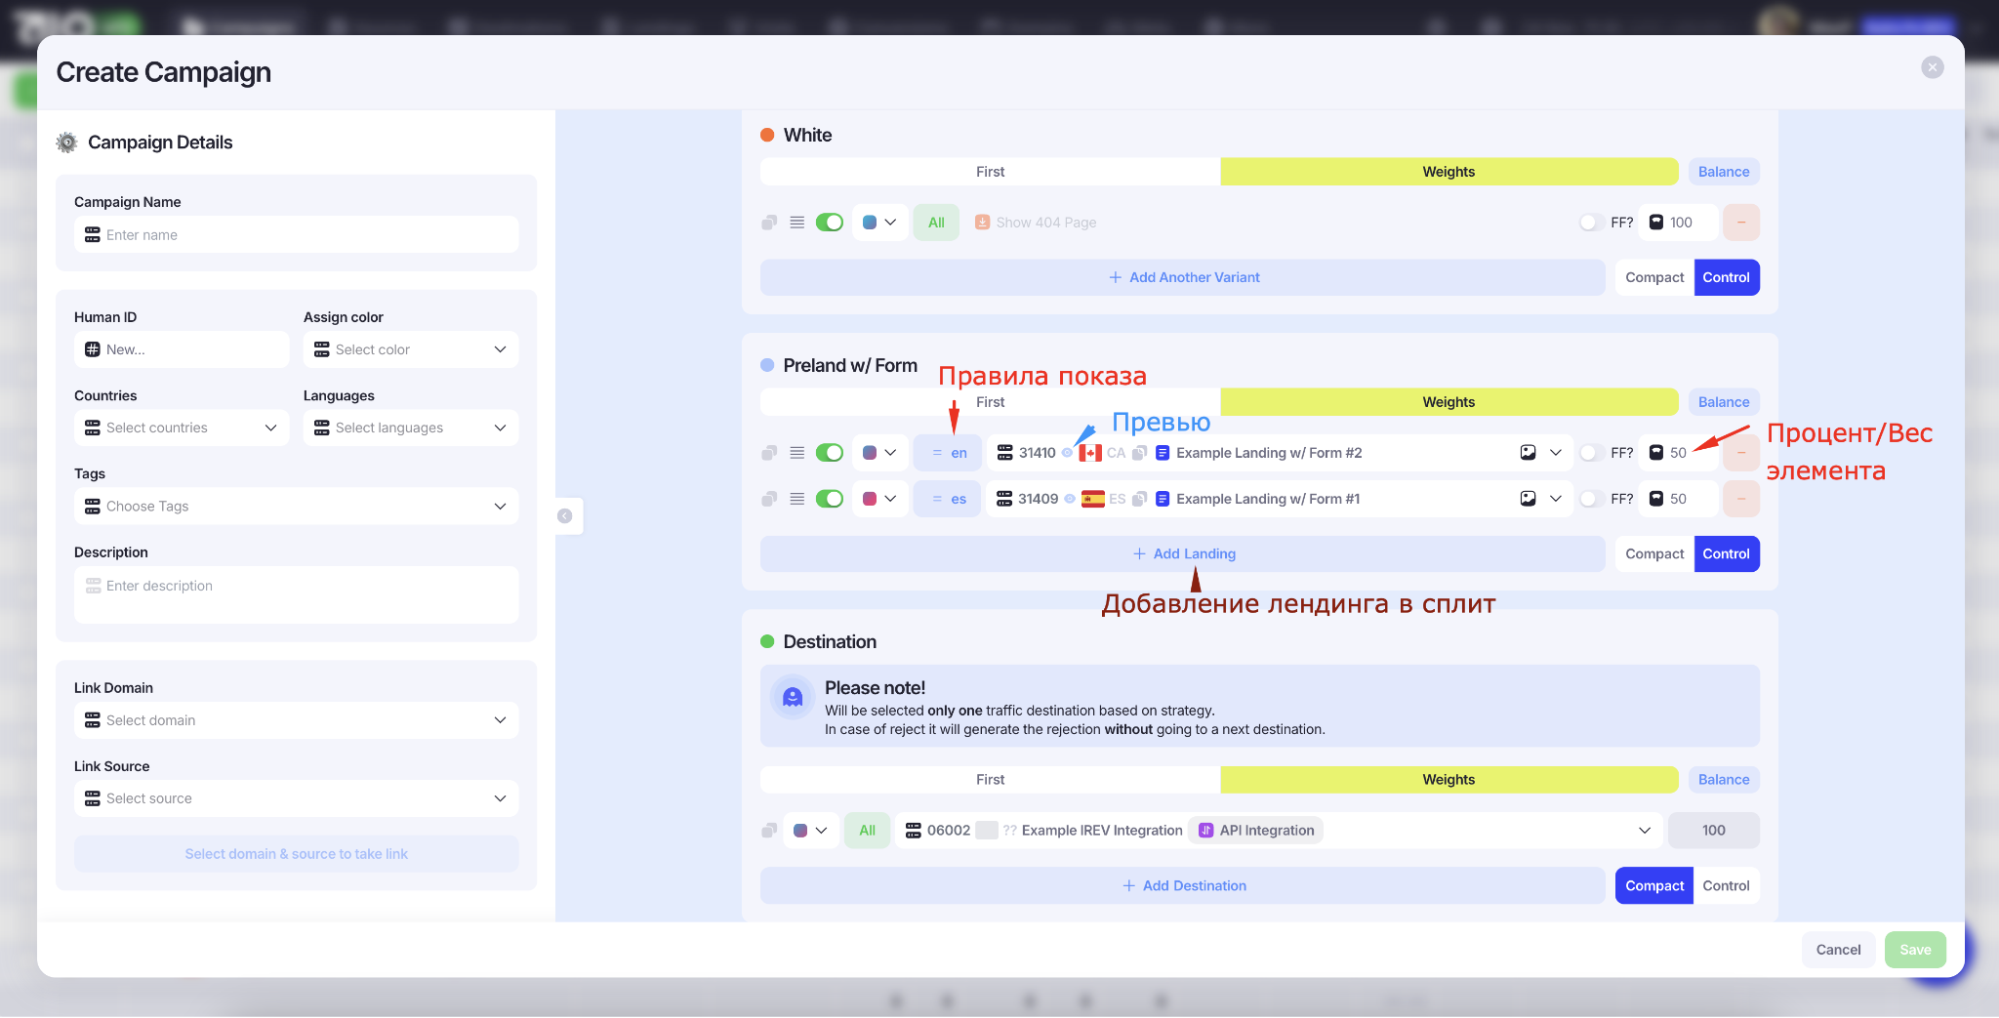
Task: Disable the White section variant toggle
Action: [829, 222]
